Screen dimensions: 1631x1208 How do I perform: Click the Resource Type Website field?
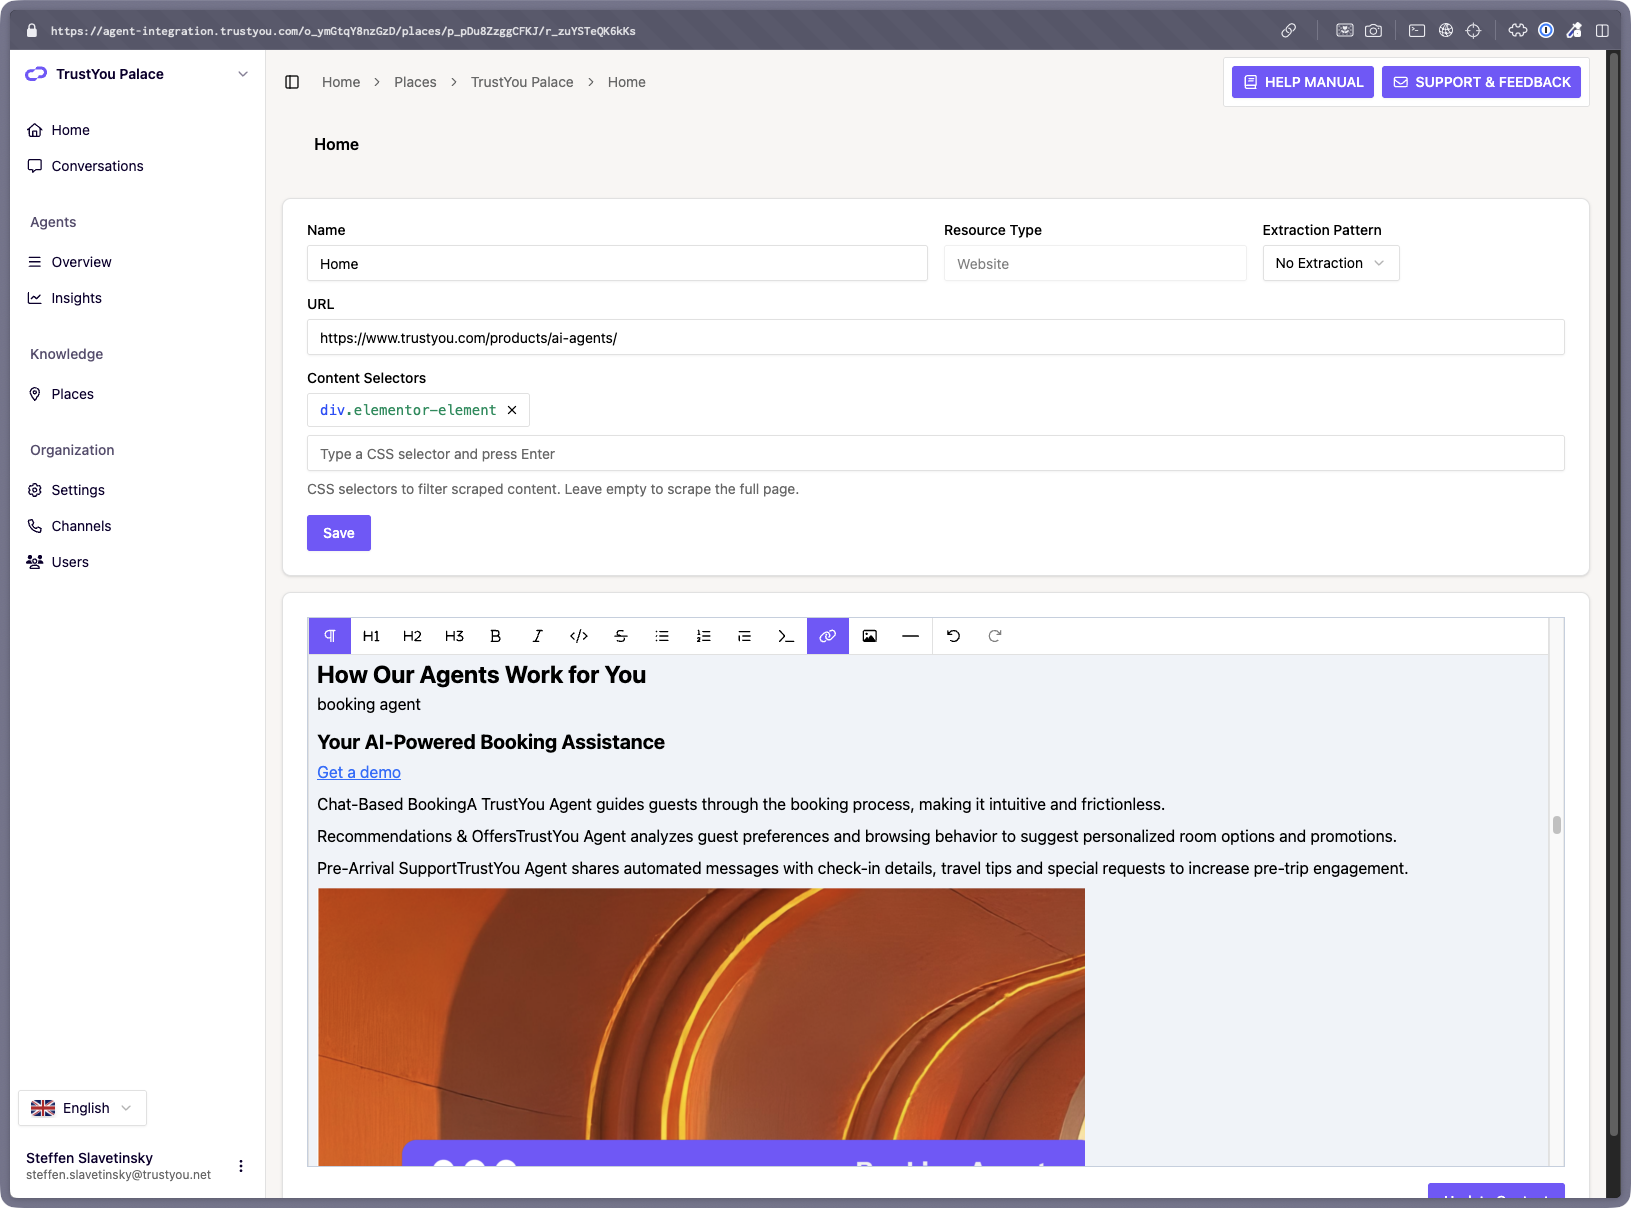coord(1095,263)
